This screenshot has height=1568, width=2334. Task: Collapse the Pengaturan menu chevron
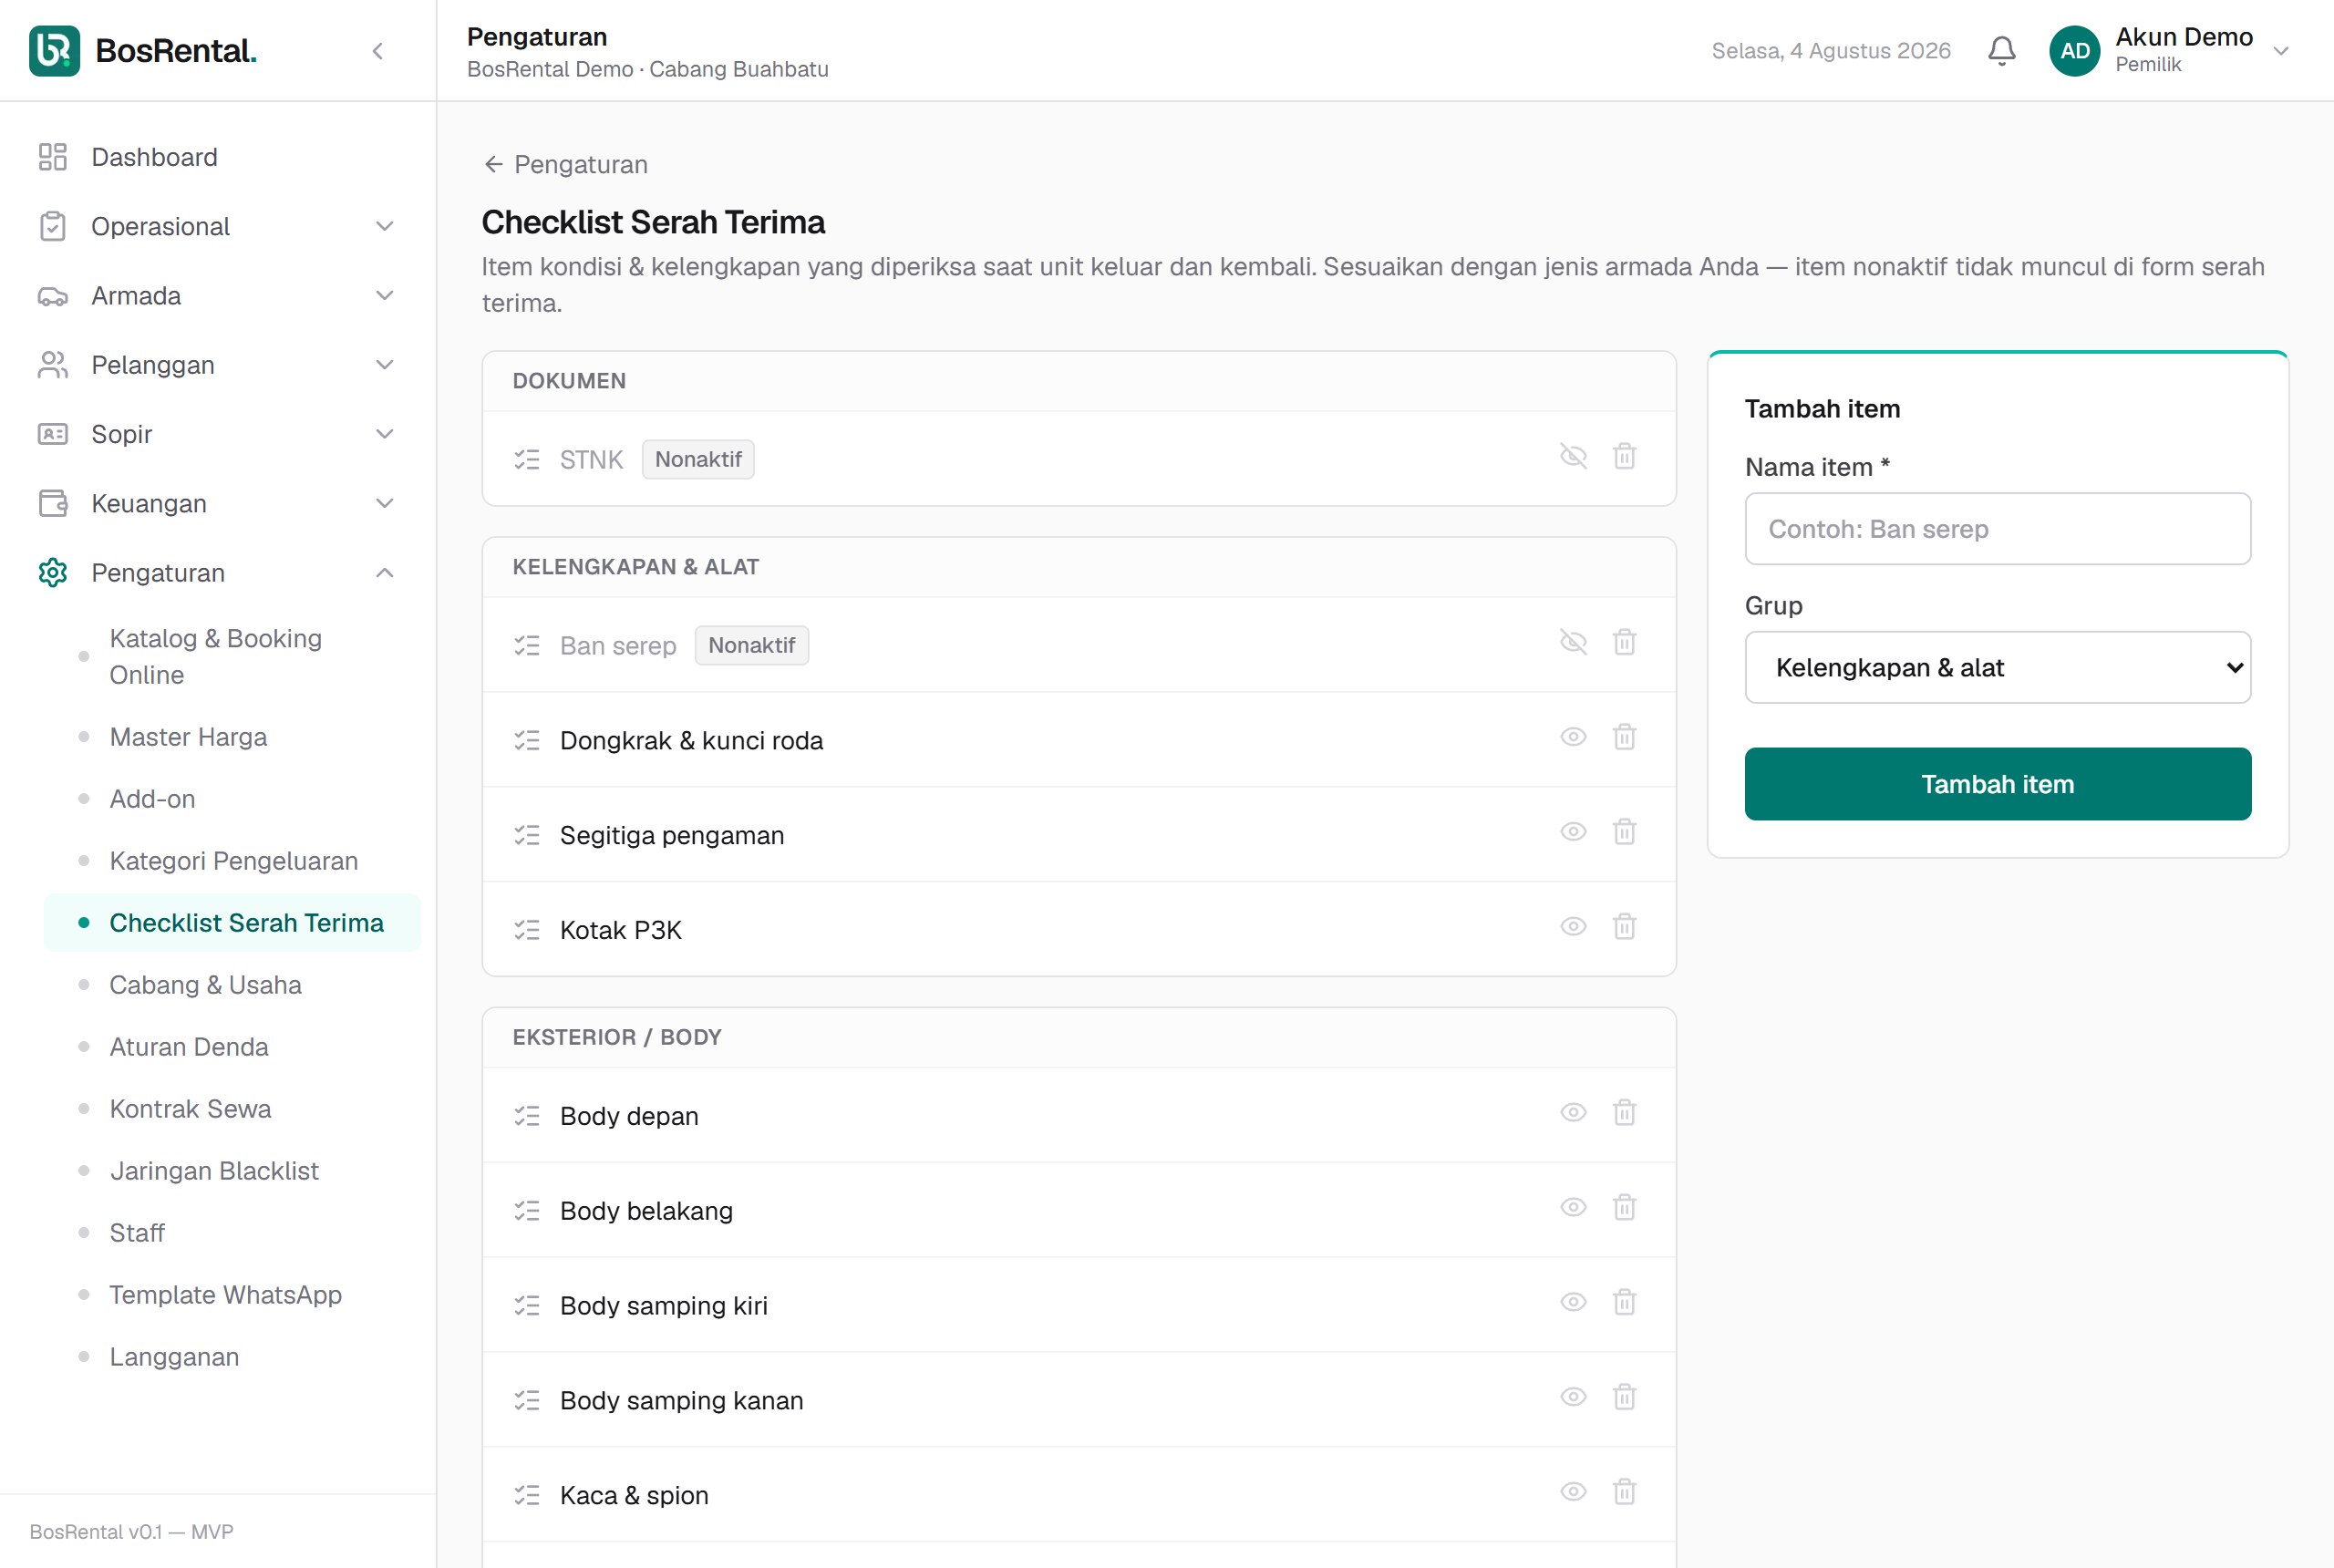pos(385,573)
